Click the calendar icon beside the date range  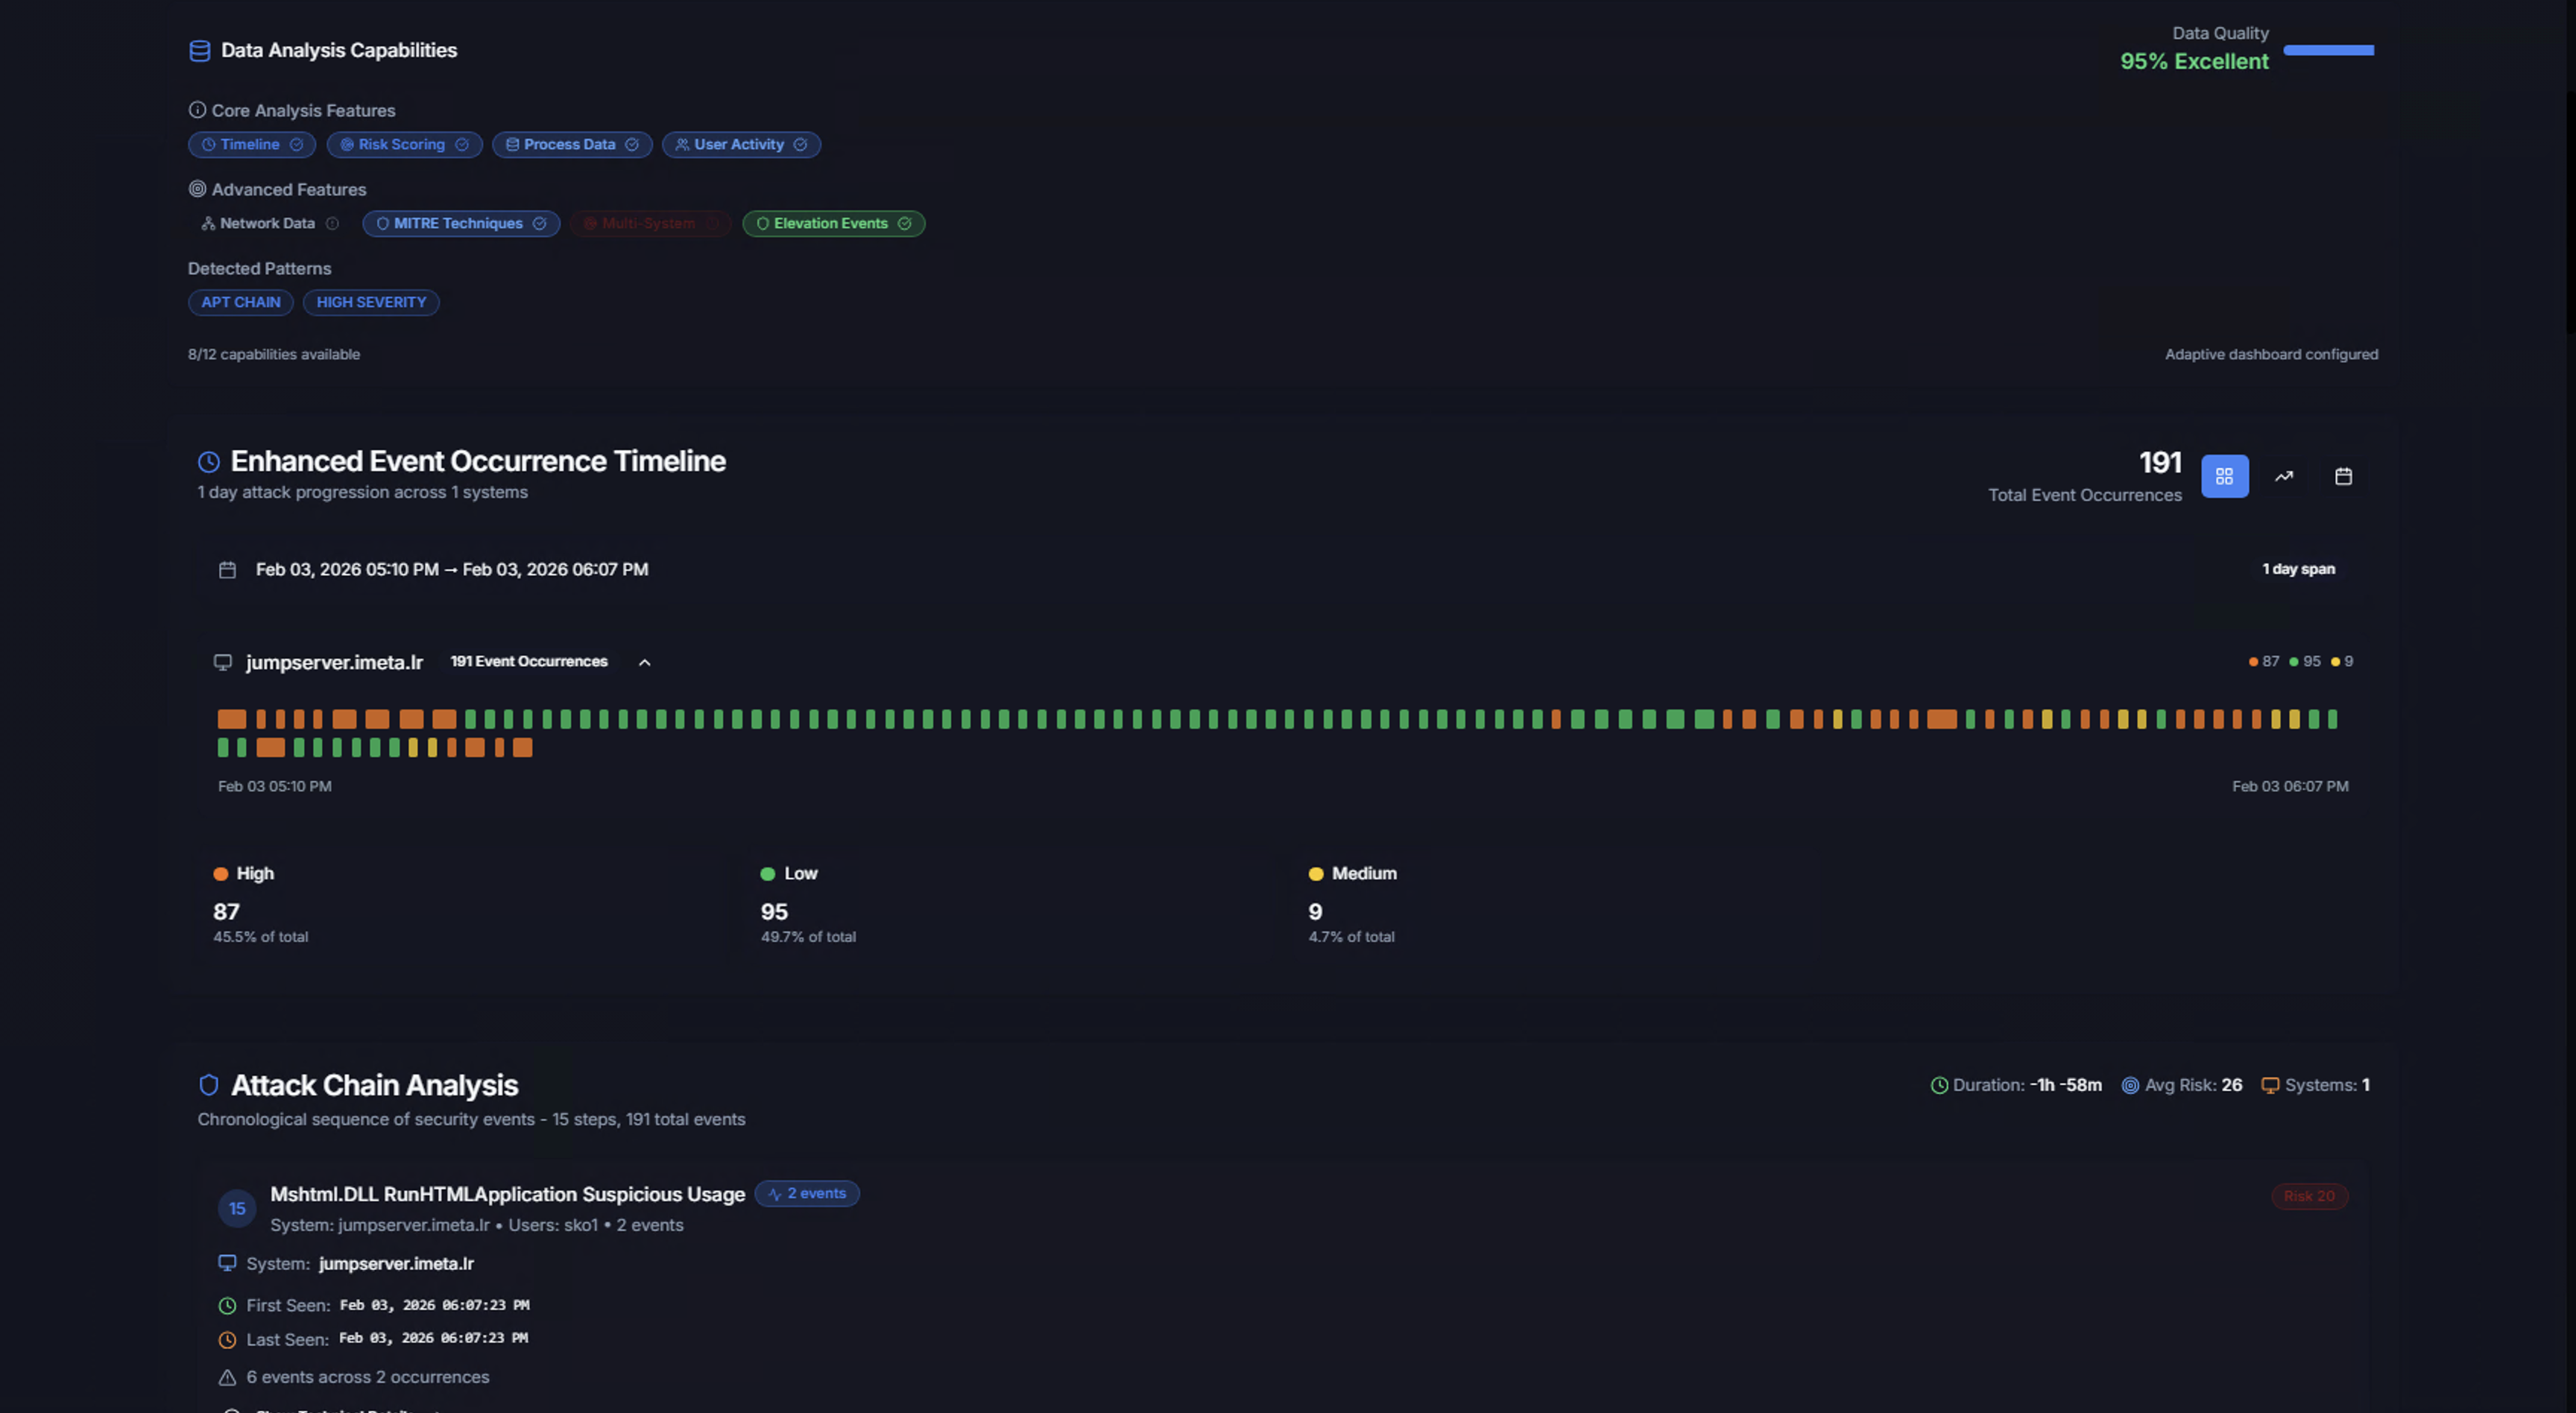227,569
